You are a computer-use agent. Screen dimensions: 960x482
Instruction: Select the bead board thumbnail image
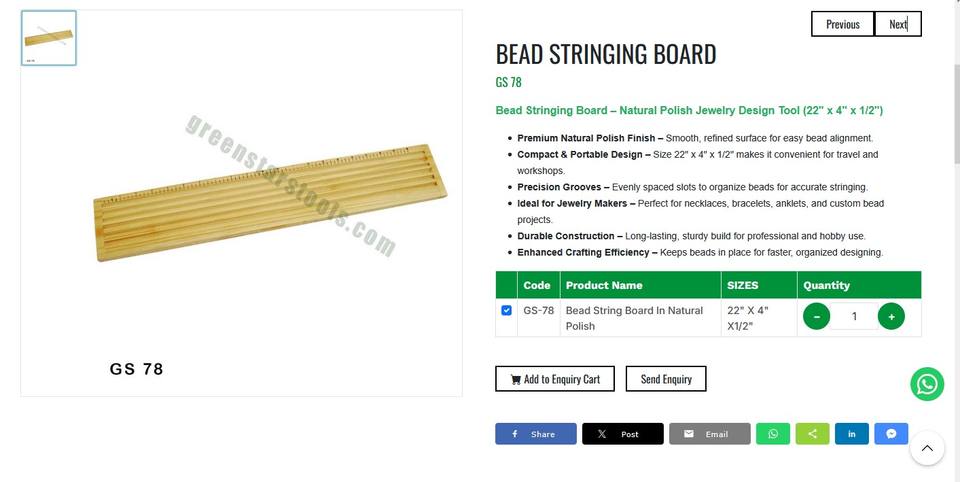point(48,38)
